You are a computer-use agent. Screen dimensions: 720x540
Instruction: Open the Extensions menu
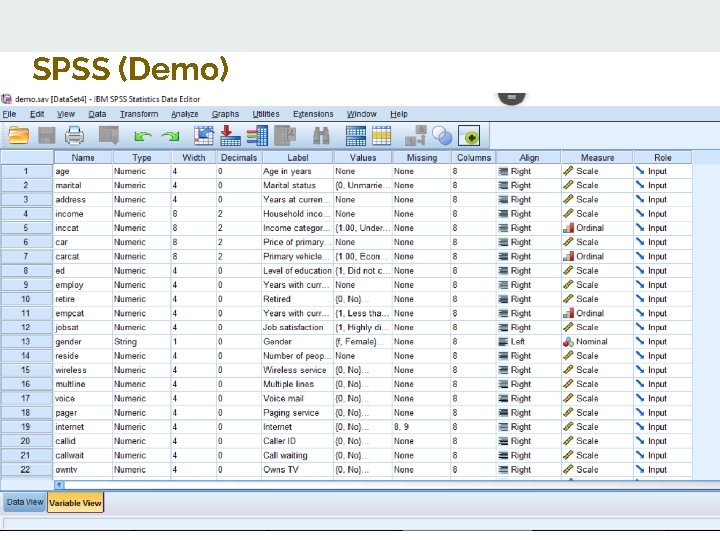[x=313, y=114]
